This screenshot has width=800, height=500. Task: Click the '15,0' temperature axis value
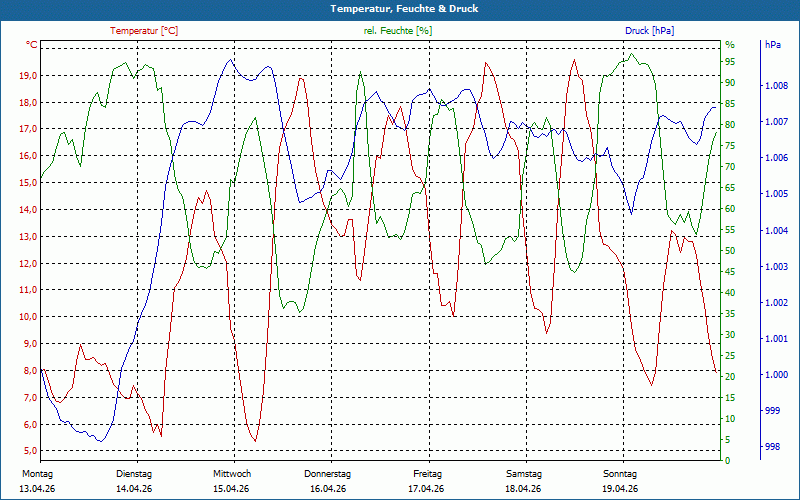[28, 183]
